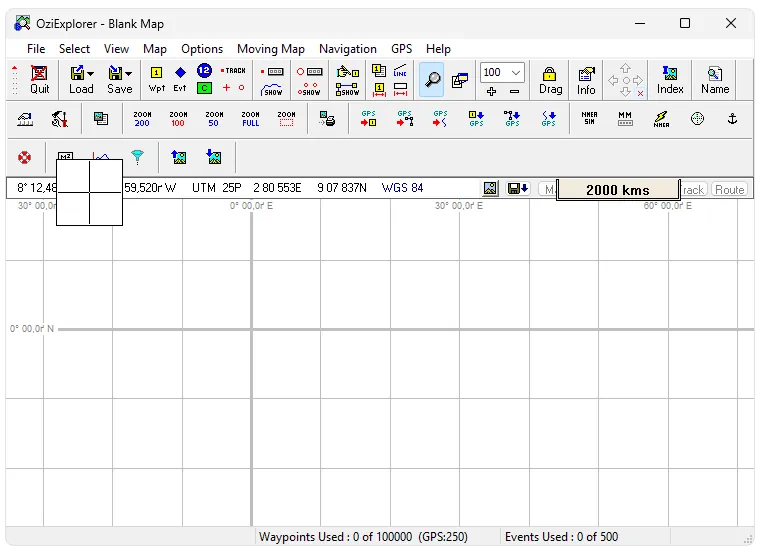Click the picture icon beside WGS 84
Viewport: 762px width, 553px height.
click(x=490, y=189)
